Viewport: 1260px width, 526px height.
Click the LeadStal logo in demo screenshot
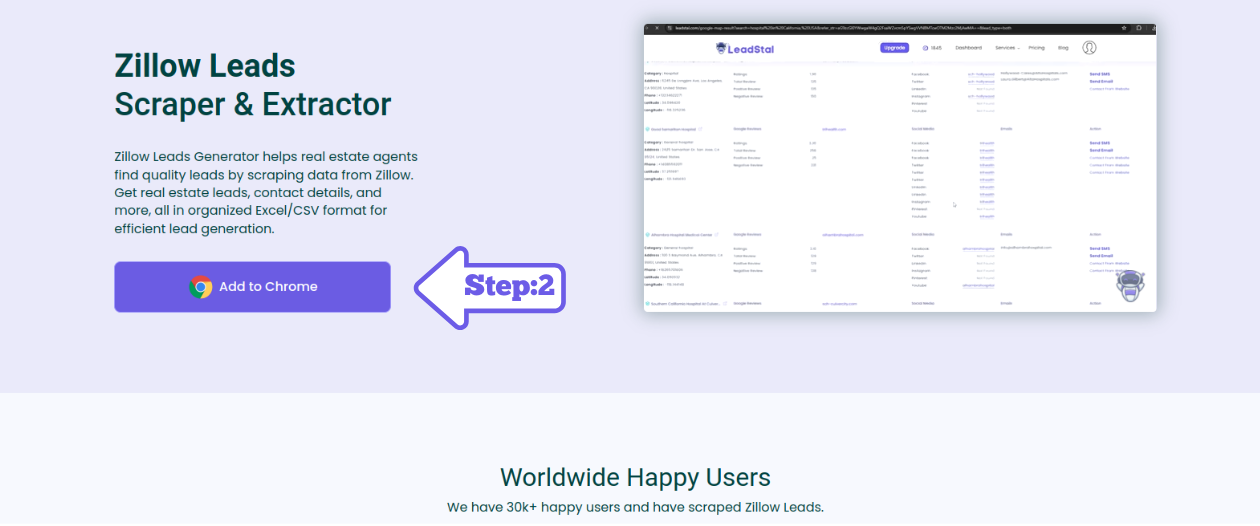click(x=745, y=48)
